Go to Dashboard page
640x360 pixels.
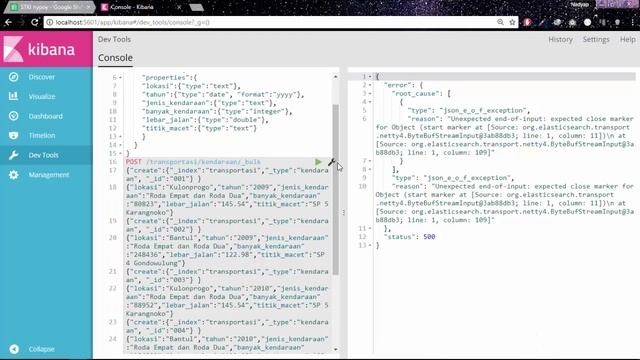point(46,116)
